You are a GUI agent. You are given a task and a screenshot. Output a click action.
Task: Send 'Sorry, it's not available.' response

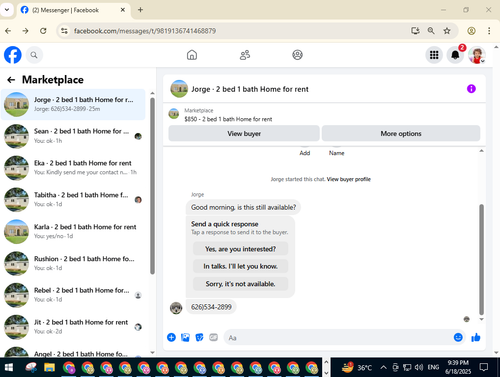(240, 284)
